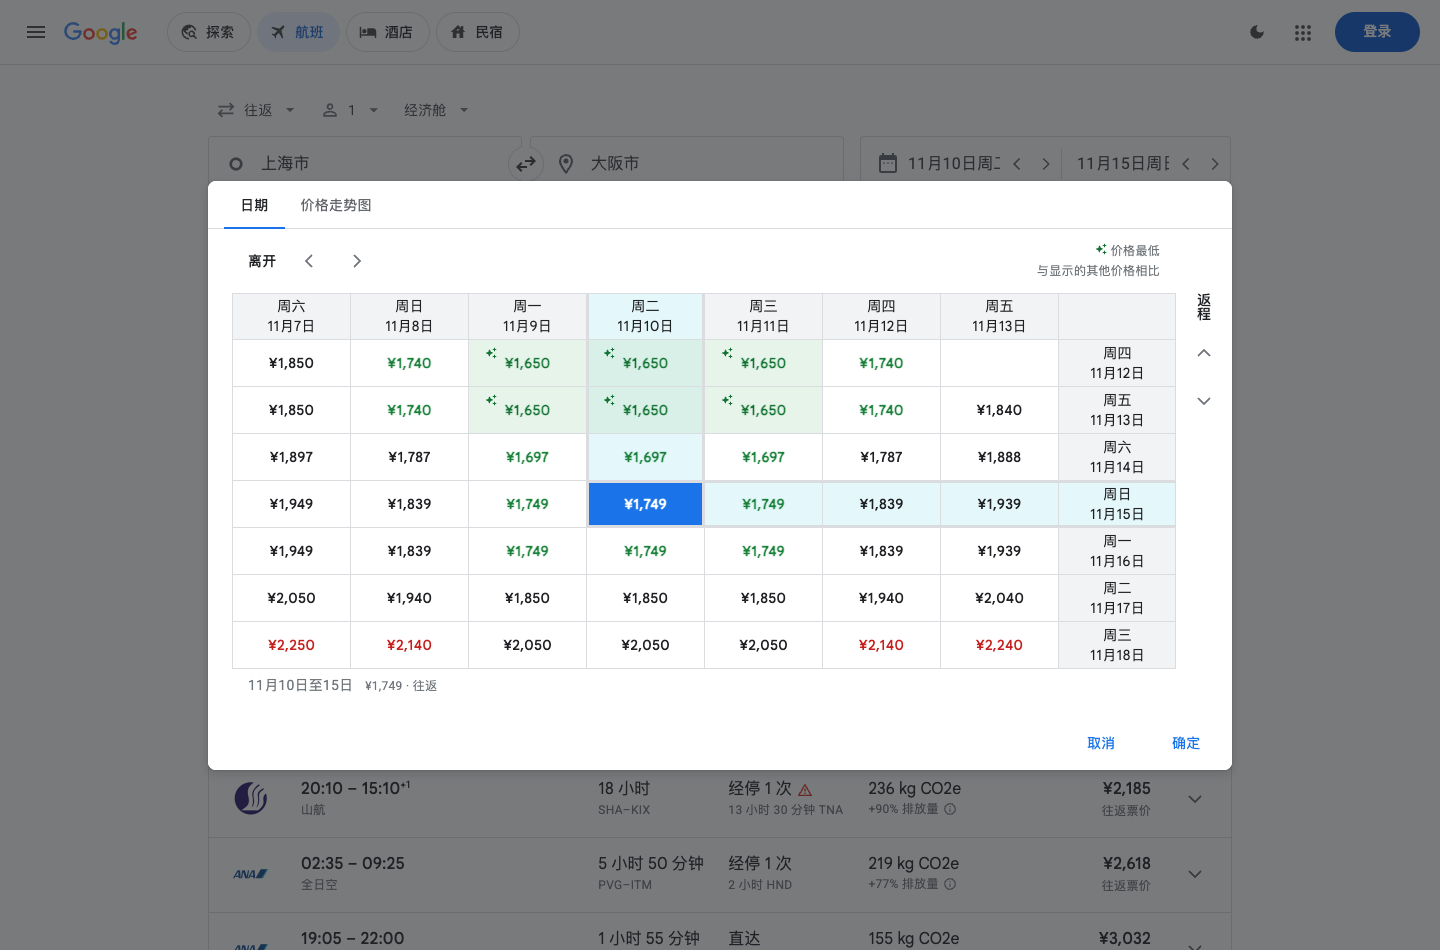Expand the 山航 ¥2,185 flight details

pos(1195,799)
